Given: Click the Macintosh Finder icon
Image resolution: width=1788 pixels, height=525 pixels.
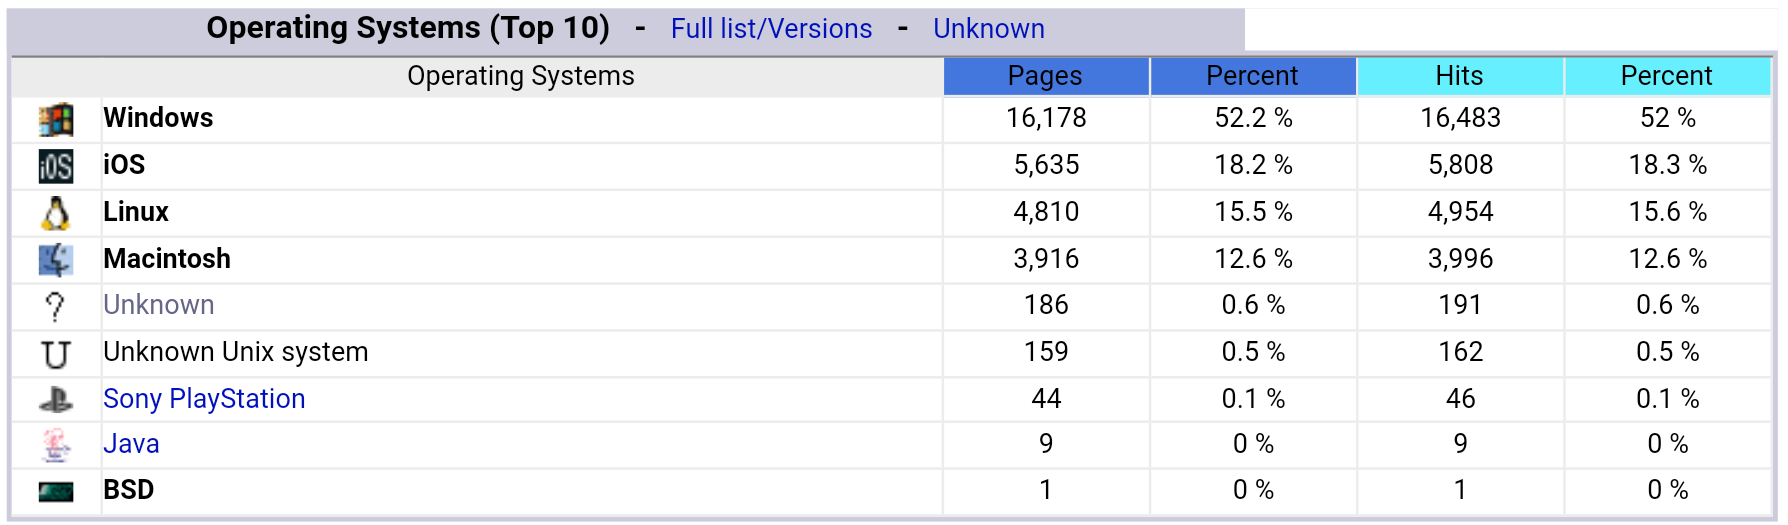Looking at the screenshot, I should click(56, 259).
